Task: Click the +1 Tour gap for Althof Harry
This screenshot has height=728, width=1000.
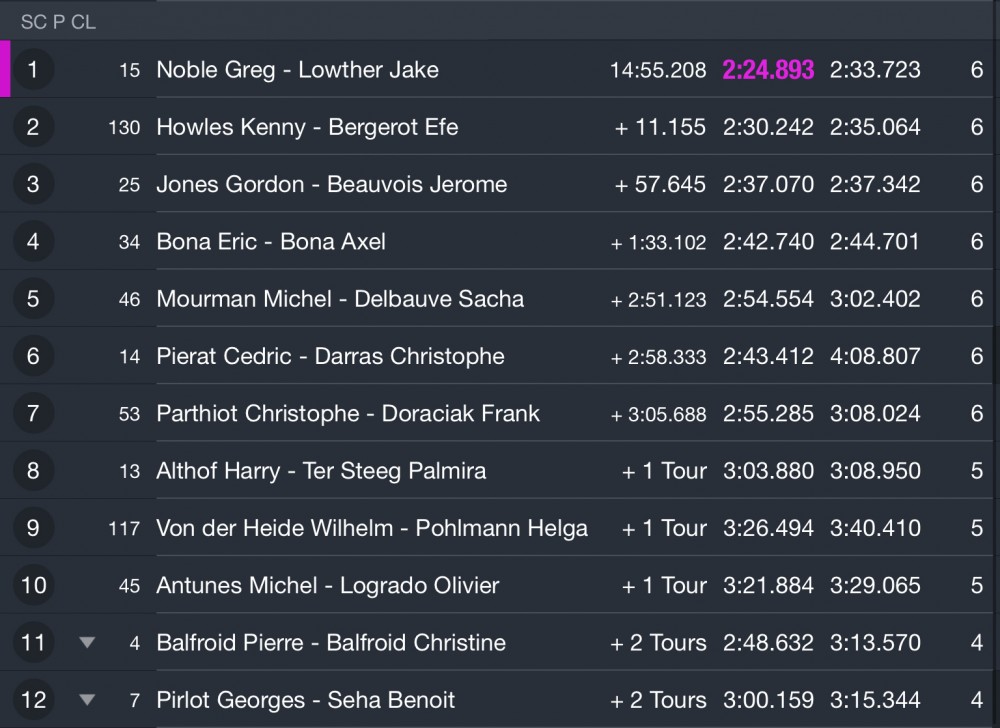Action: [664, 471]
